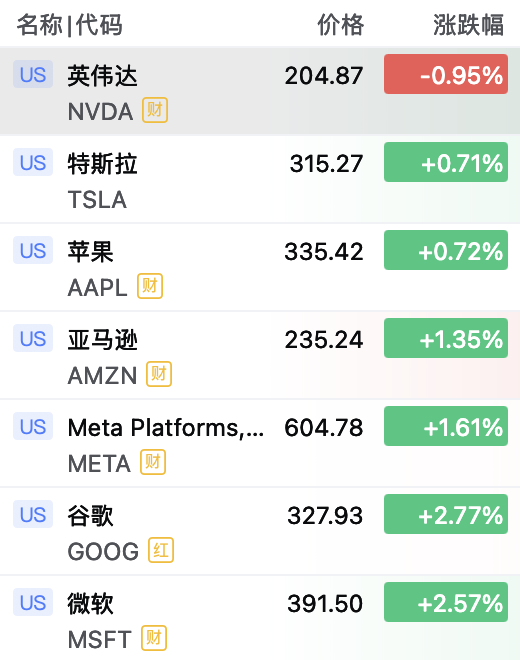The image size is (520, 660).
Task: Sort by the 涨跌幅 column header
Action: click(x=468, y=25)
